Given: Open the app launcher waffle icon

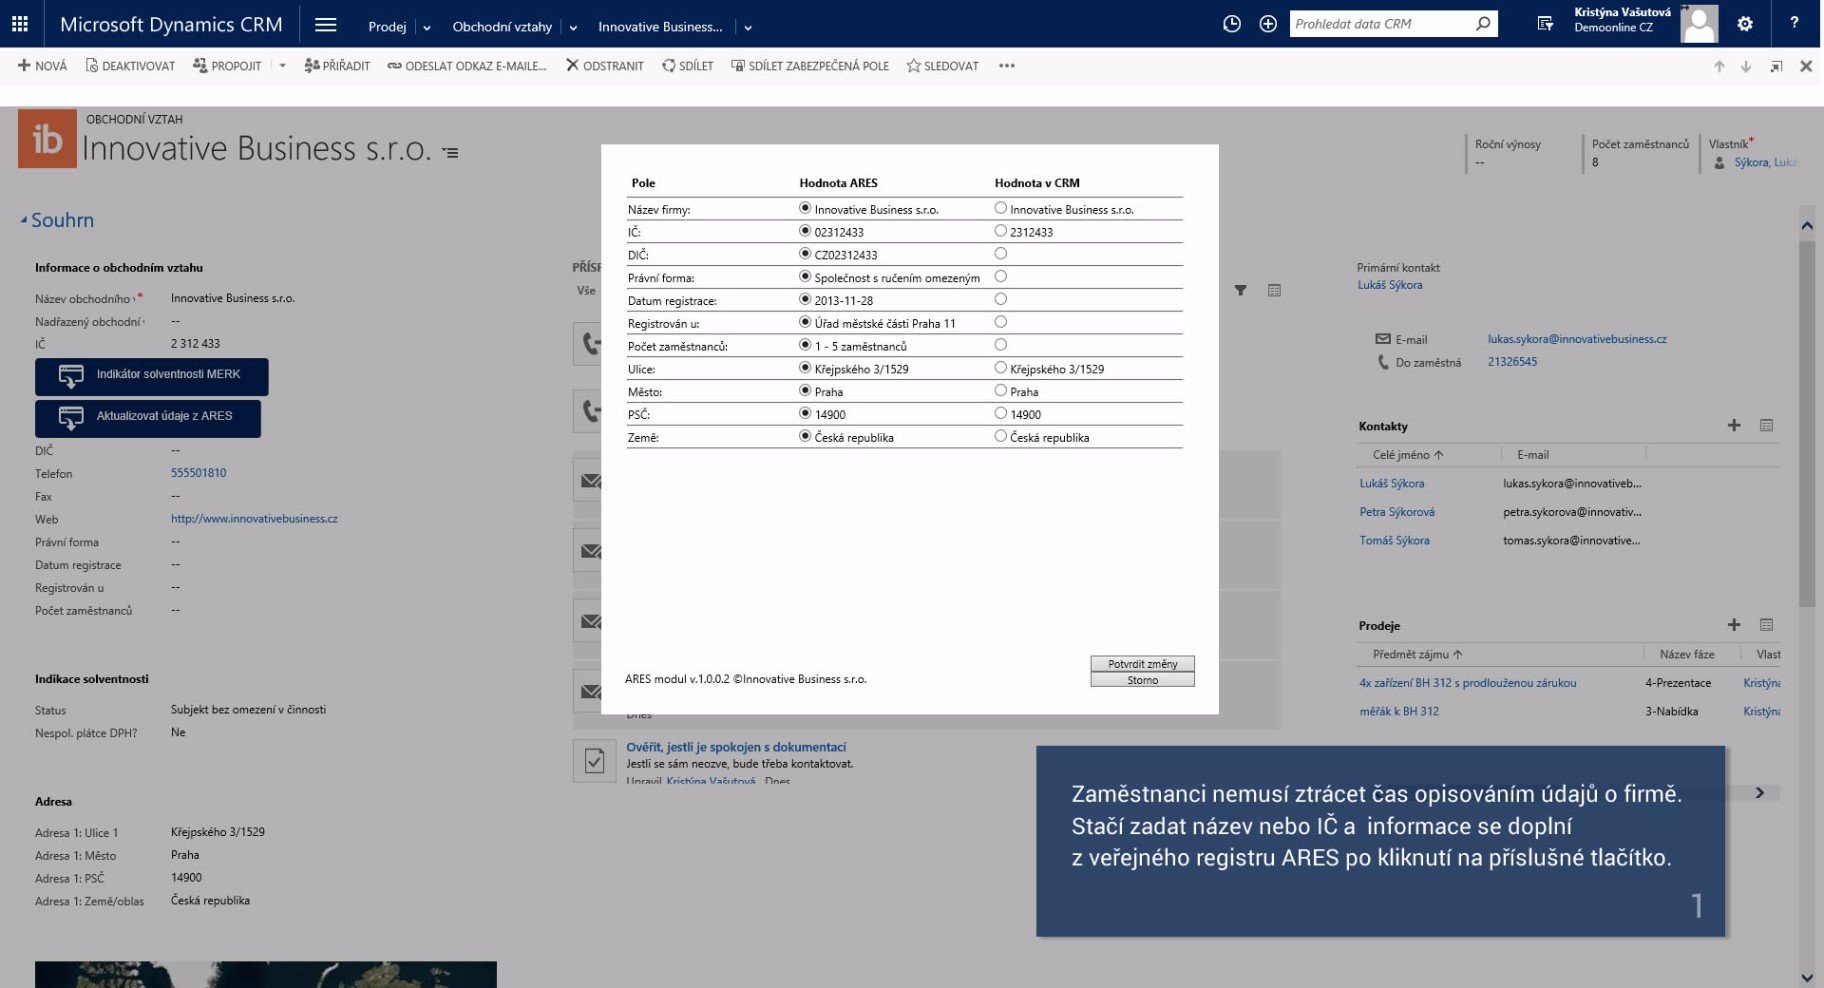Looking at the screenshot, I should point(20,24).
